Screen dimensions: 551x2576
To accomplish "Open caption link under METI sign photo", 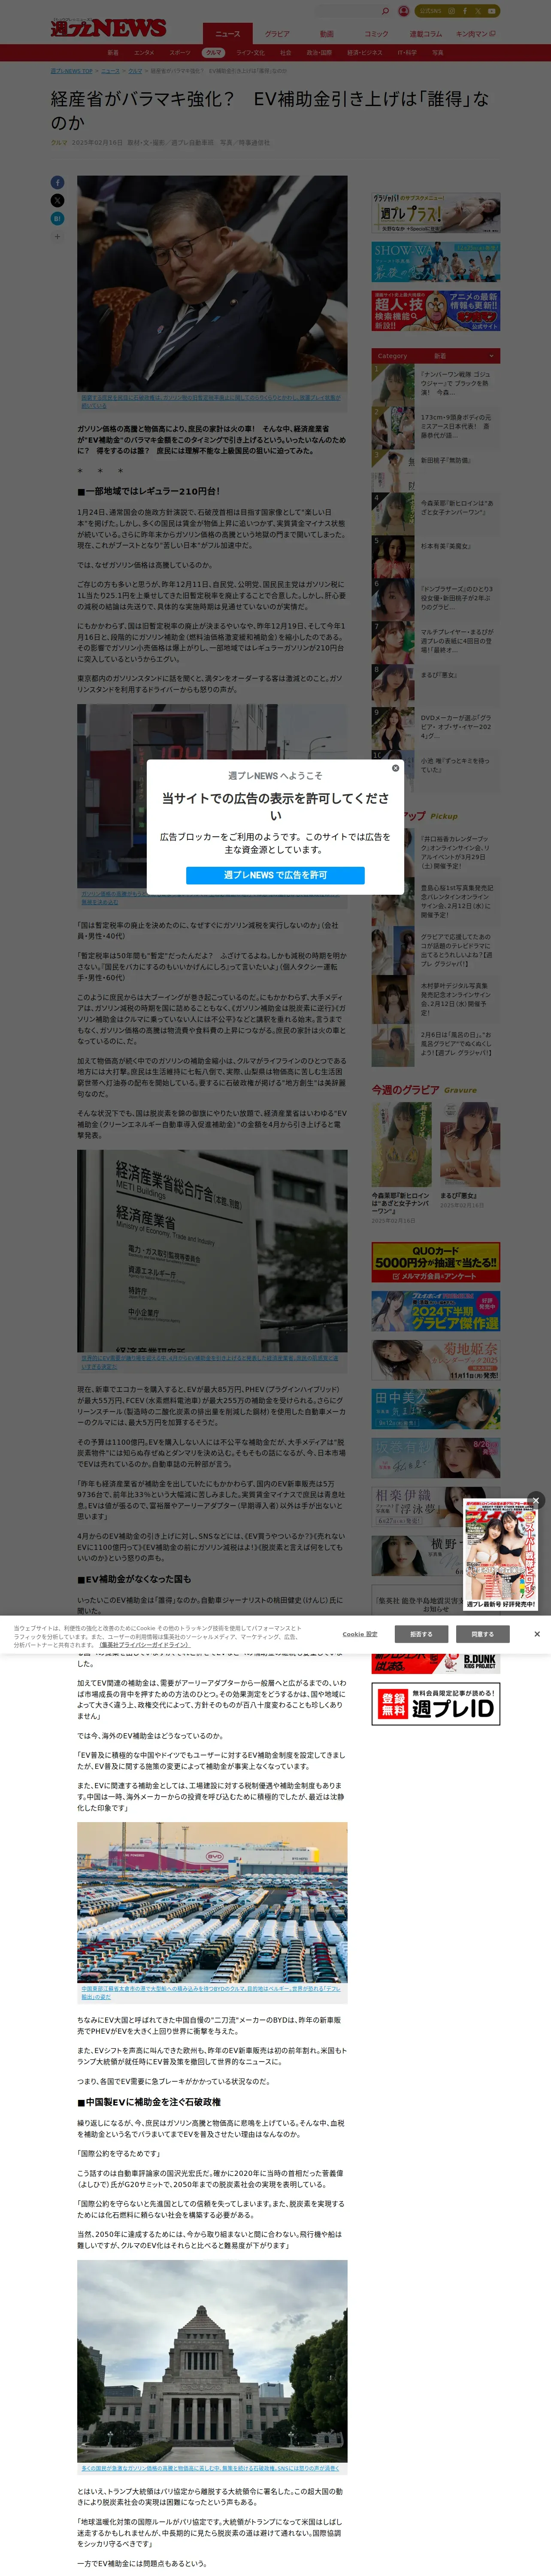I will coord(209,1362).
